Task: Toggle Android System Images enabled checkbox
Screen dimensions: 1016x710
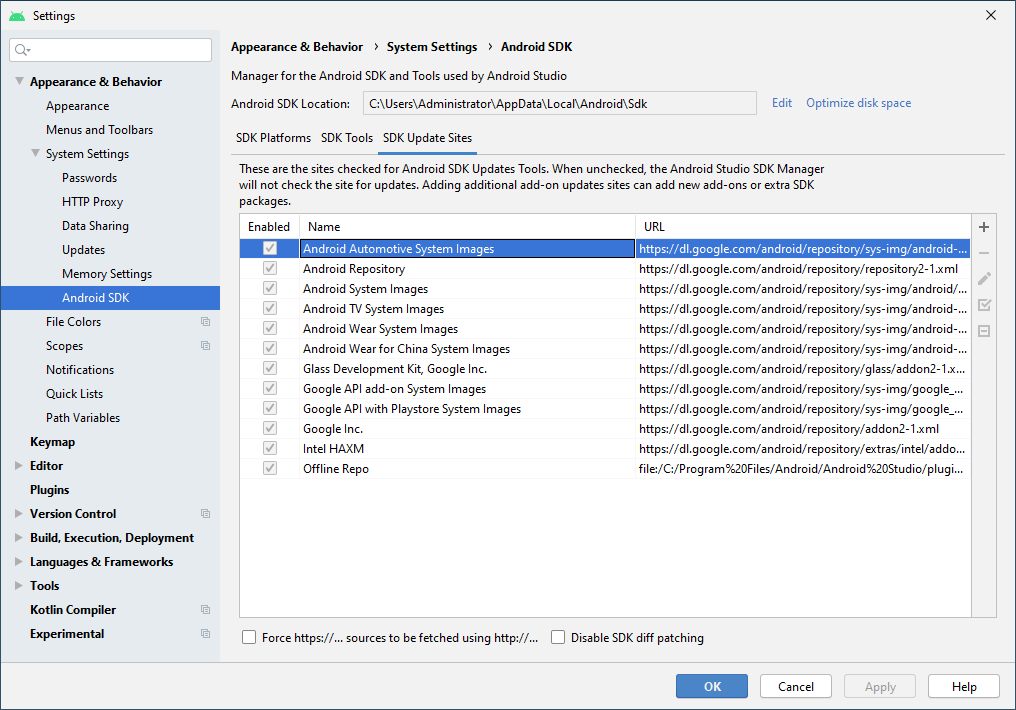Action: click(270, 288)
